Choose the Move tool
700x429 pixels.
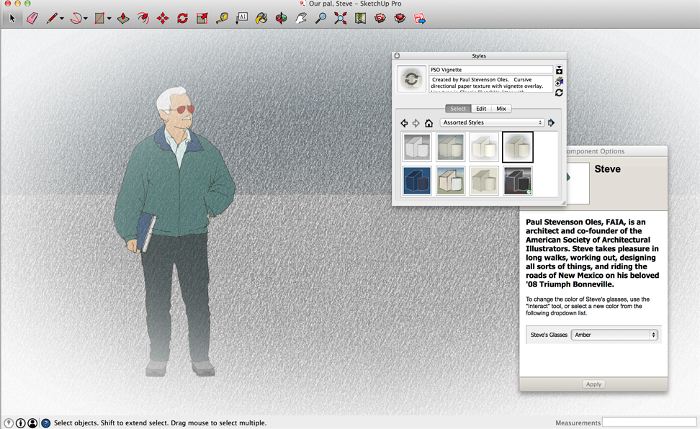pos(162,18)
